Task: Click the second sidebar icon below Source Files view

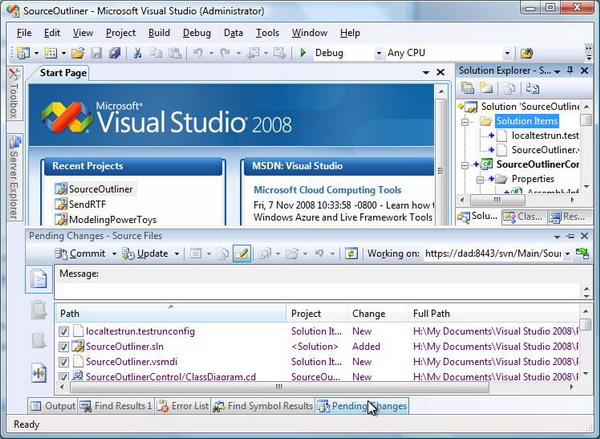Action: 39,341
